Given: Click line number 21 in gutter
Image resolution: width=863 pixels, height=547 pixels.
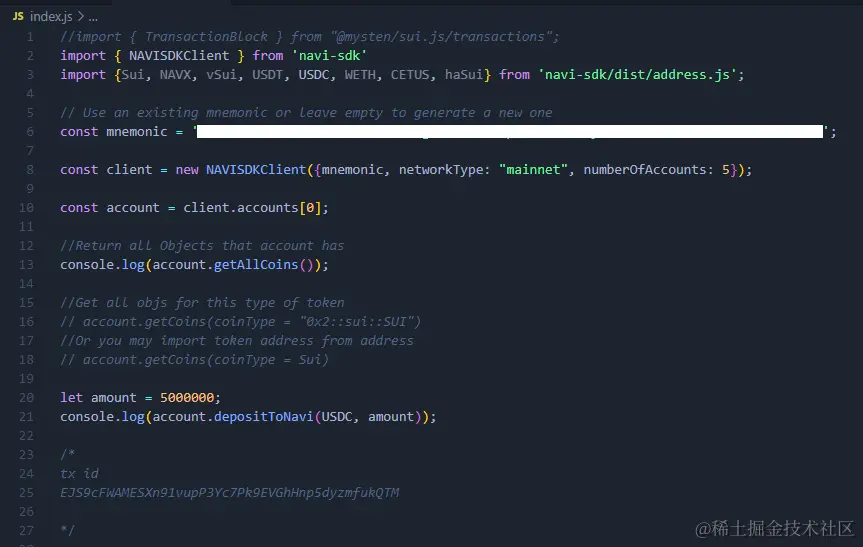Looking at the screenshot, I should [26, 417].
